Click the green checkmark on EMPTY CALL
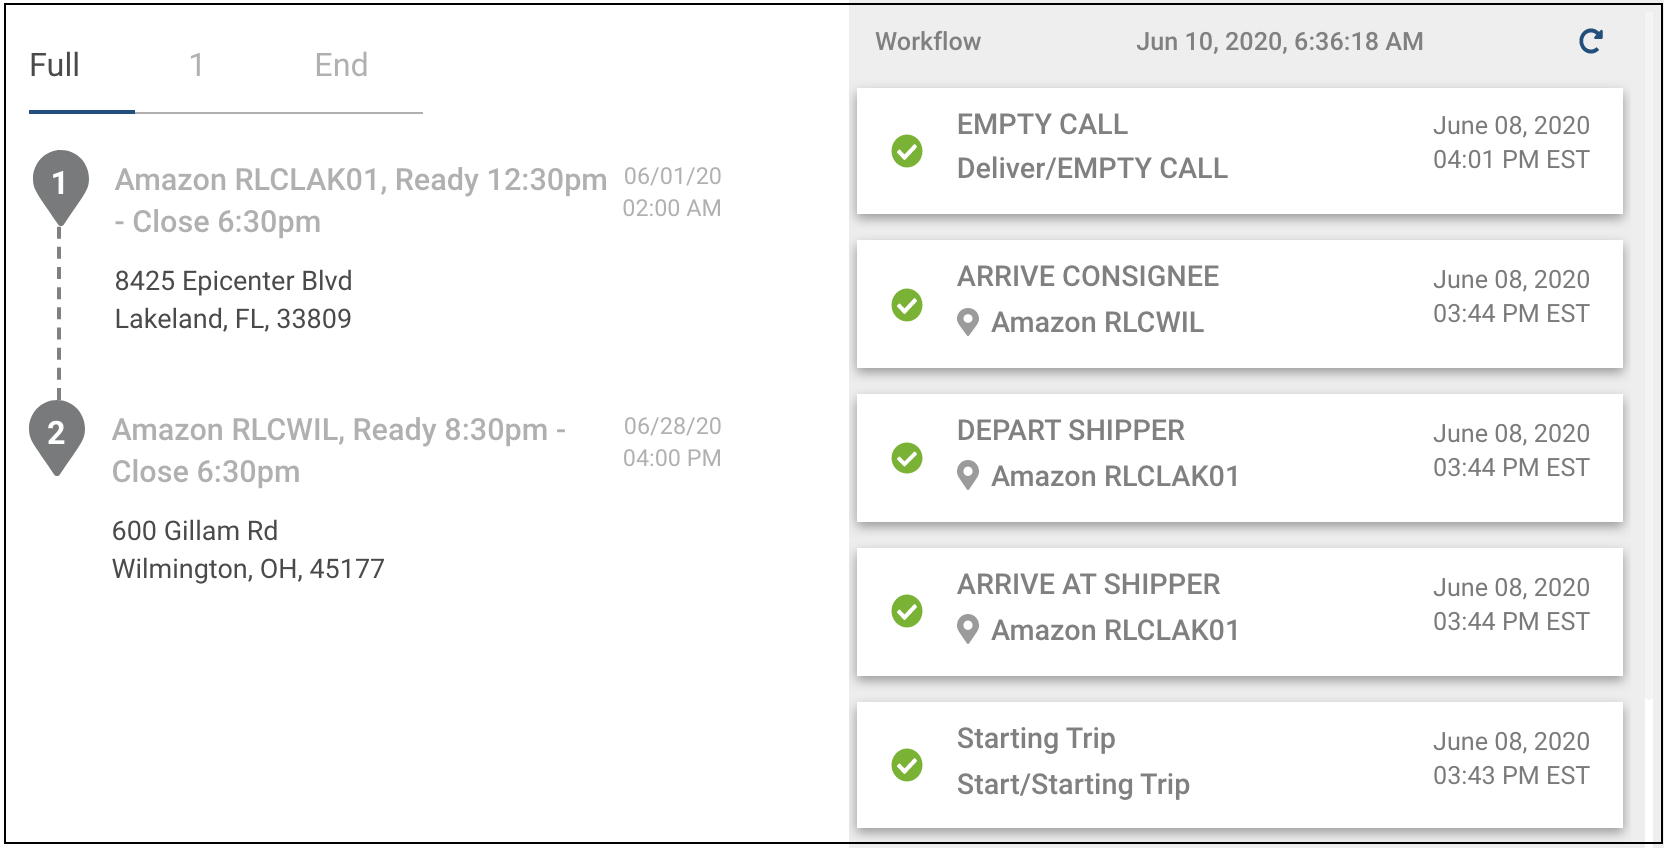The image size is (1664, 848). pyautogui.click(x=906, y=150)
